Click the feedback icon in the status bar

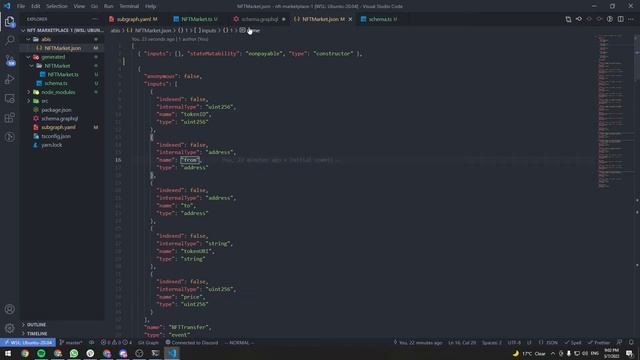(x=619, y=342)
